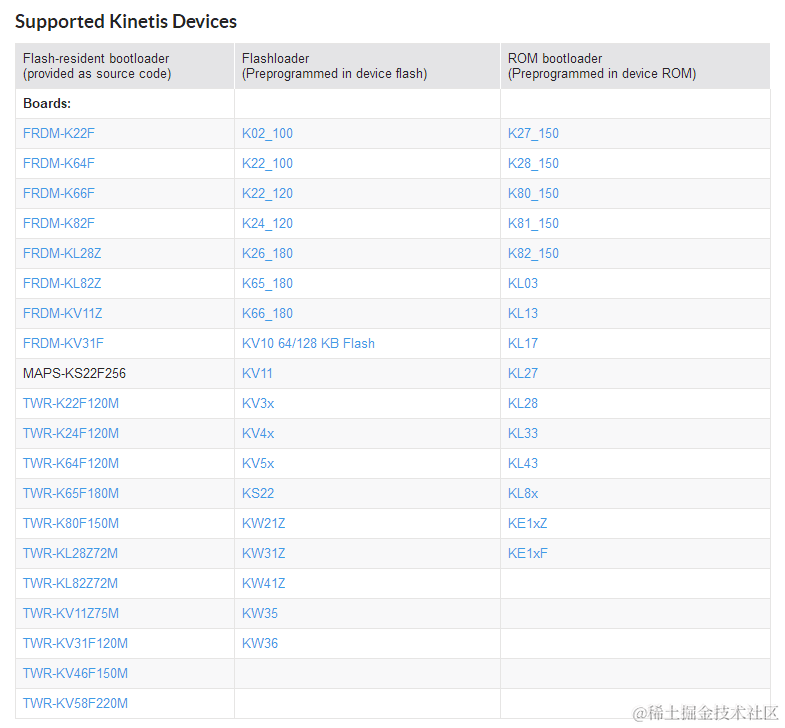Click the K65_180 link

point(267,284)
